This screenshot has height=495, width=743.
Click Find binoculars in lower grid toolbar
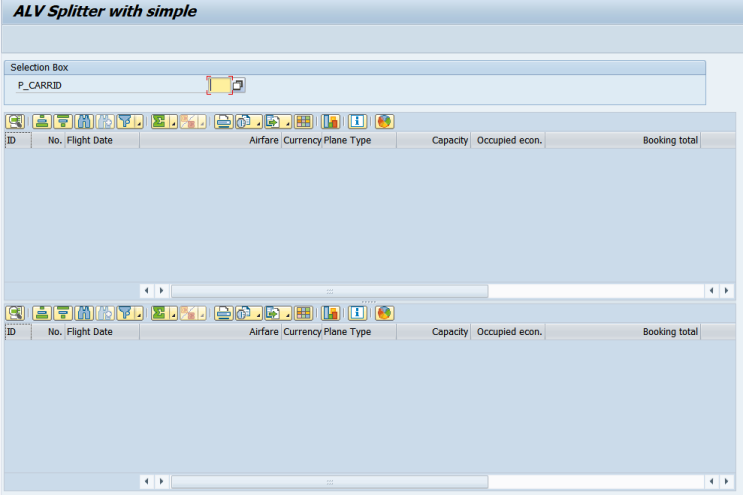point(84,313)
